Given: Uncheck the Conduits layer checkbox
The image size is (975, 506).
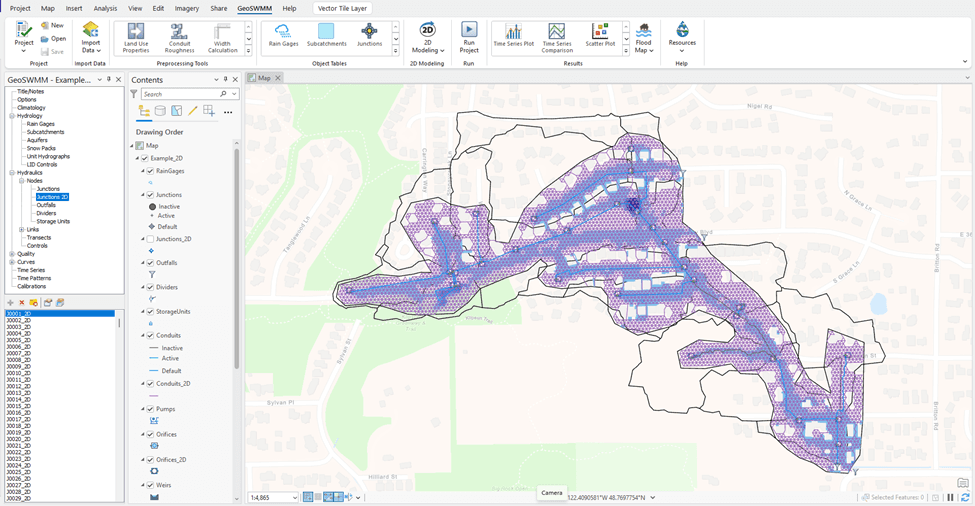Looking at the screenshot, I should (150, 335).
